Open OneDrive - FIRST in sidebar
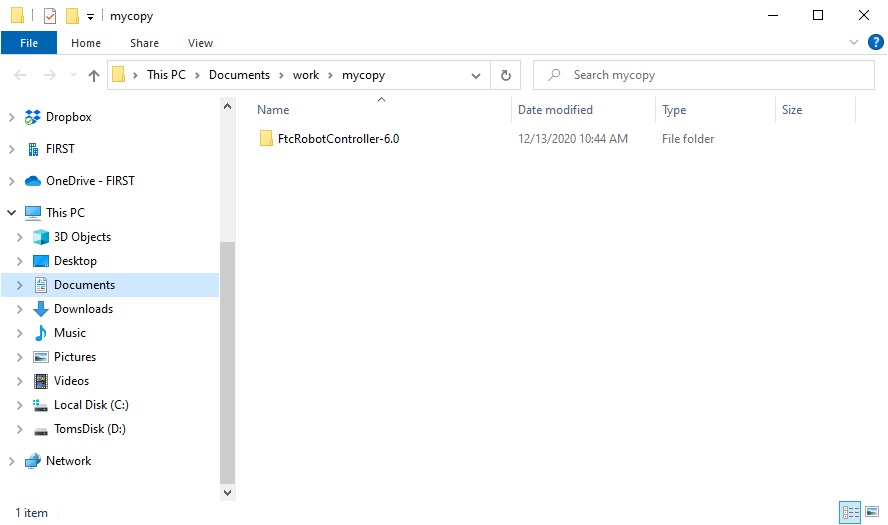 [89, 181]
